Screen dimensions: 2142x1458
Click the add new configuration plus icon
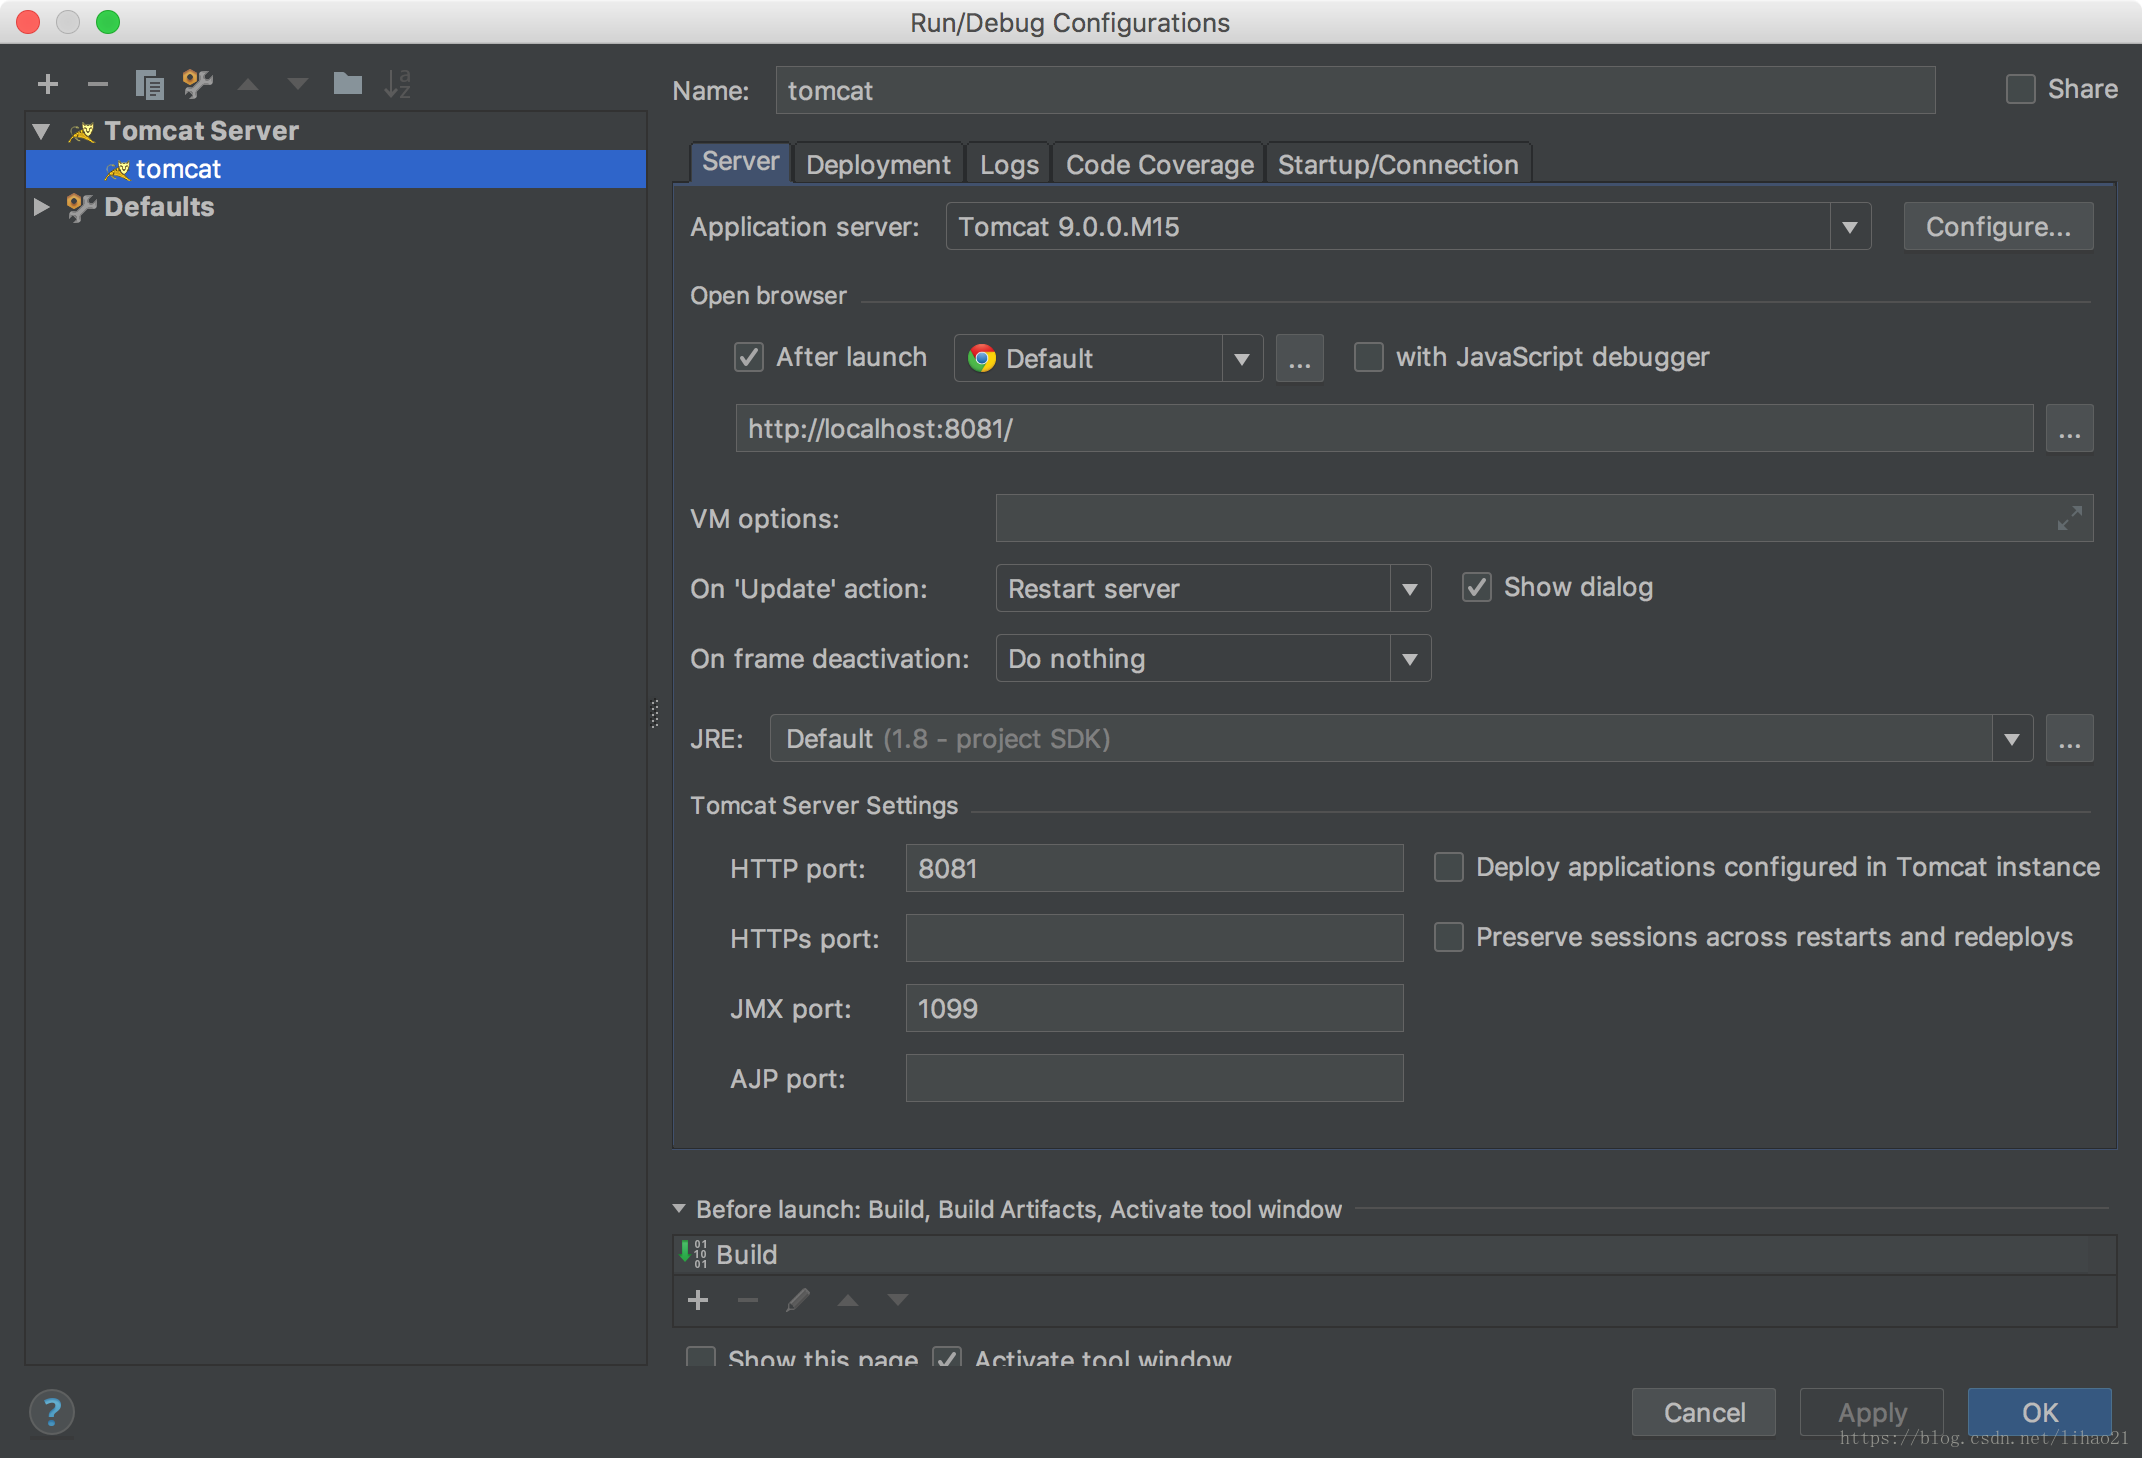pos(47,84)
